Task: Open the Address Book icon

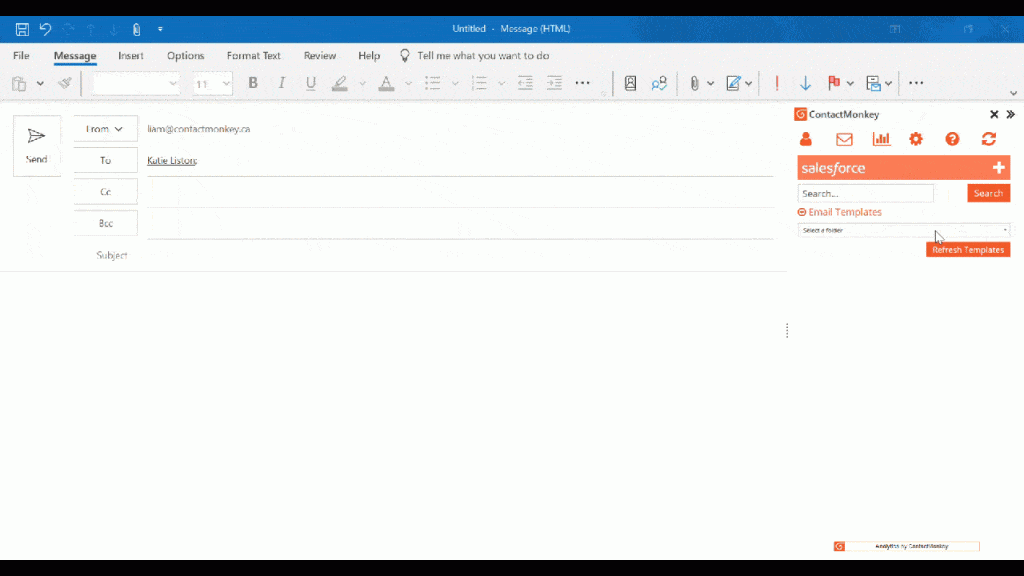Action: pyautogui.click(x=630, y=83)
